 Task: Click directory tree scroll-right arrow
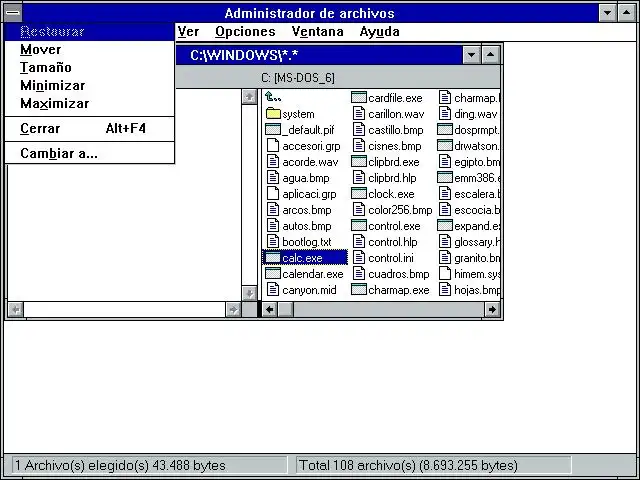click(x=233, y=310)
